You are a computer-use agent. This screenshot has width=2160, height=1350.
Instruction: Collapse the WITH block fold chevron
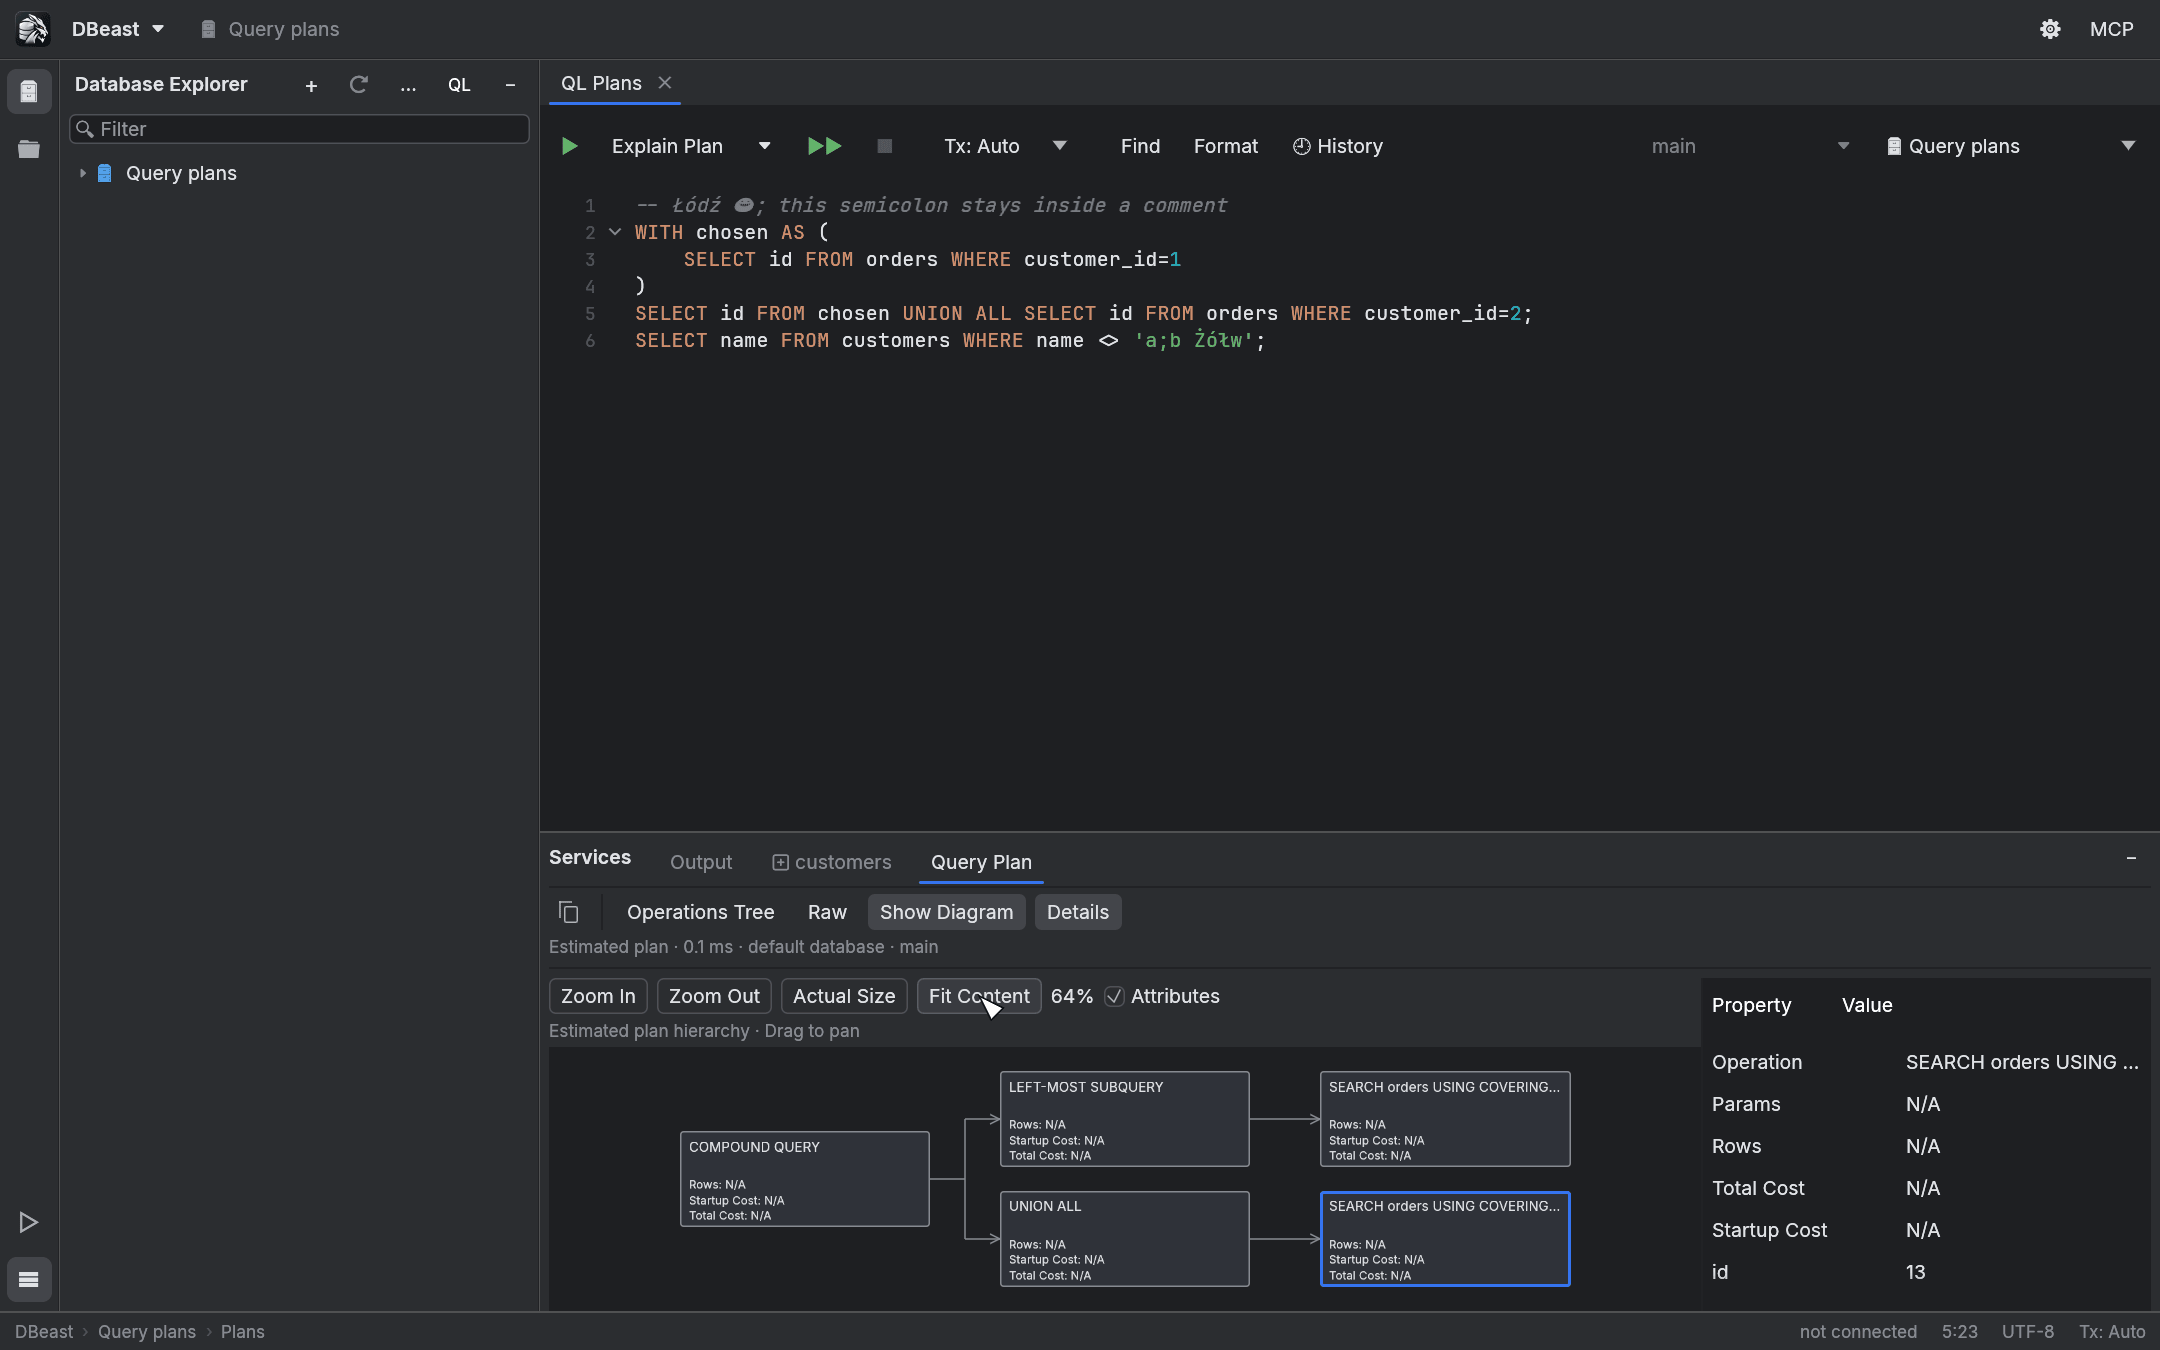(x=615, y=232)
